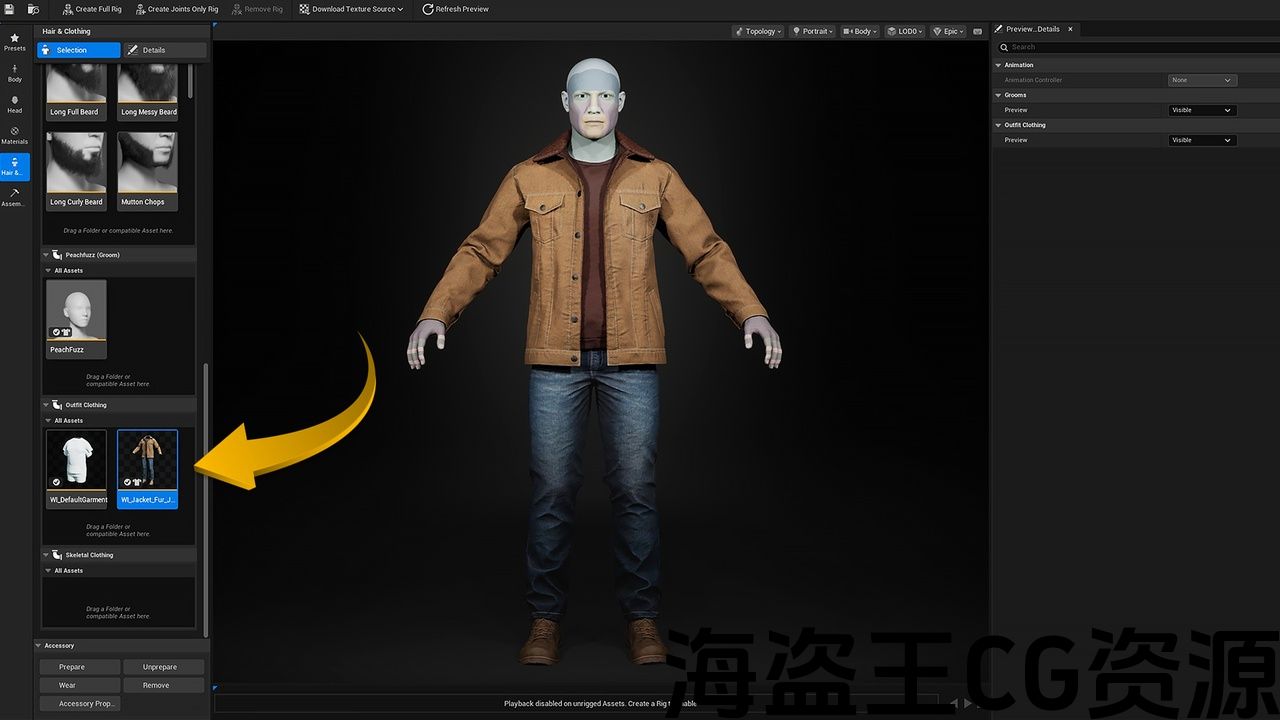1280x720 pixels.
Task: Select the Long Full Beard thumbnail
Action: point(76,92)
